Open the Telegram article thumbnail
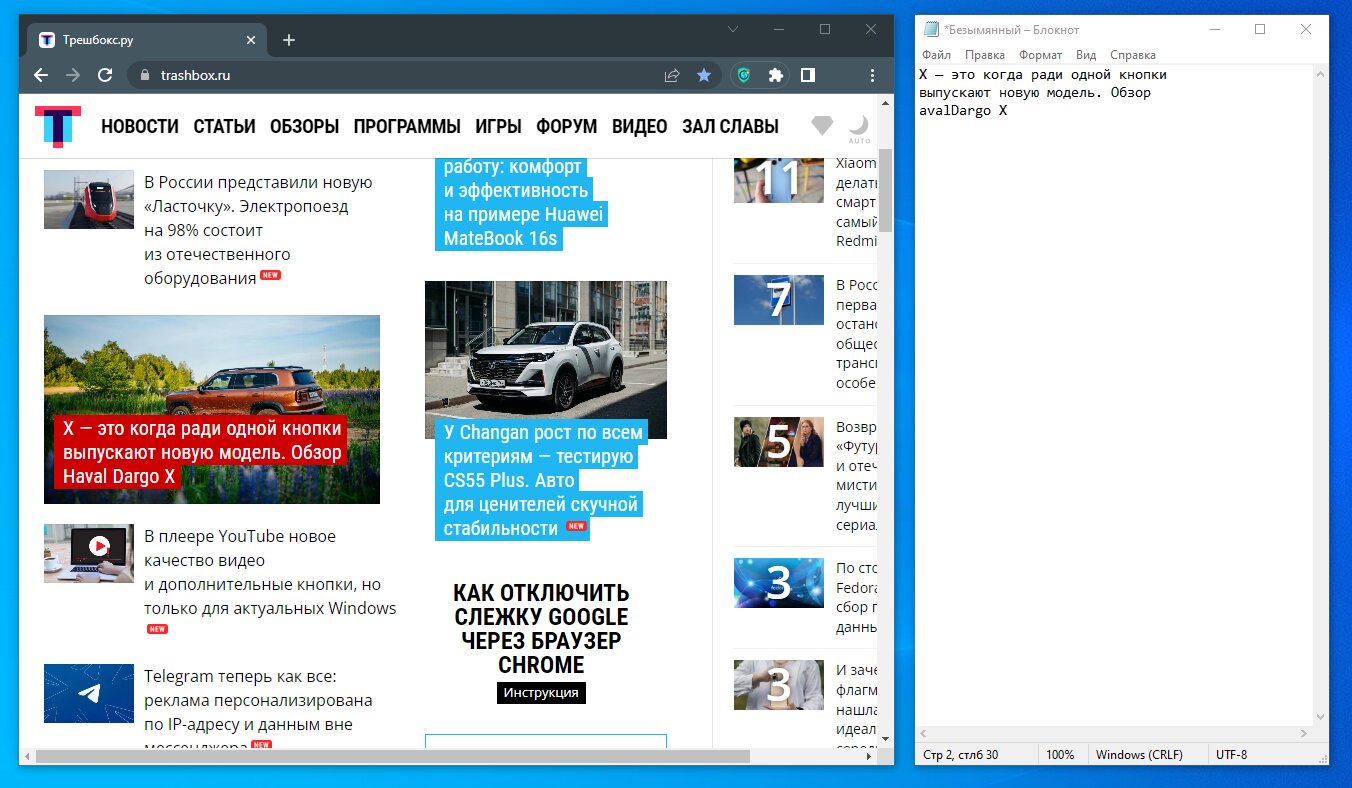This screenshot has height=788, width=1352. click(89, 693)
